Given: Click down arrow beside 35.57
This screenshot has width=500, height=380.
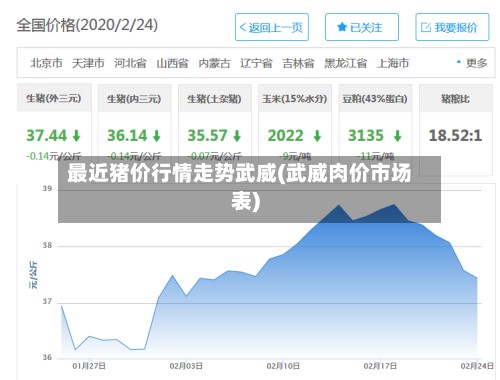Looking at the screenshot, I should tap(237, 136).
